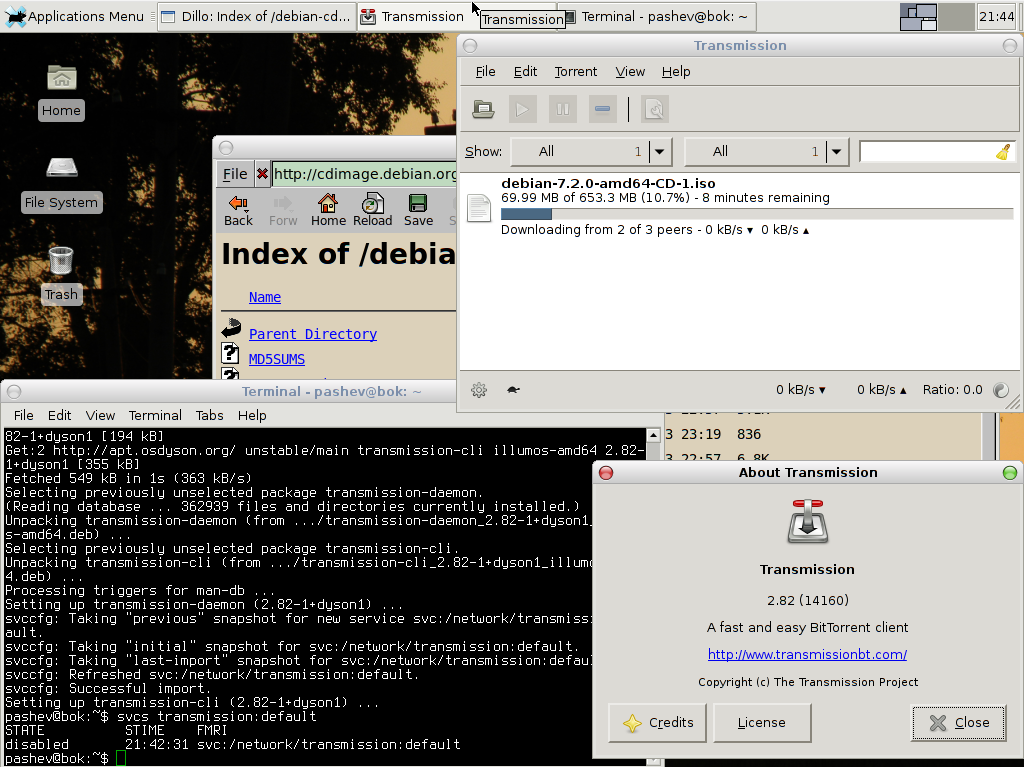Open Dillo's File menu
This screenshot has height=767, width=1024.
coord(235,174)
